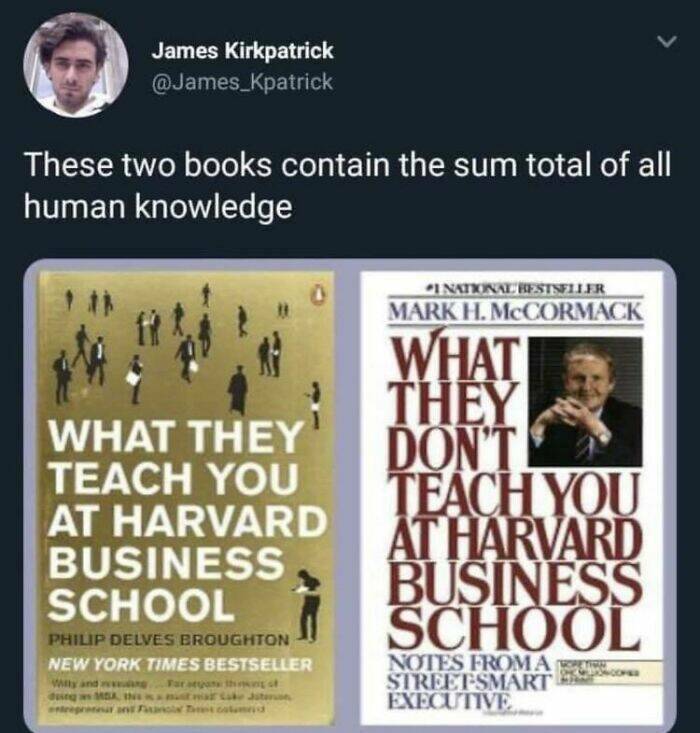Screen dimensions: 700x733
Task: Click the robed figure silhouette on the gold cover
Action: (x=238, y=391)
